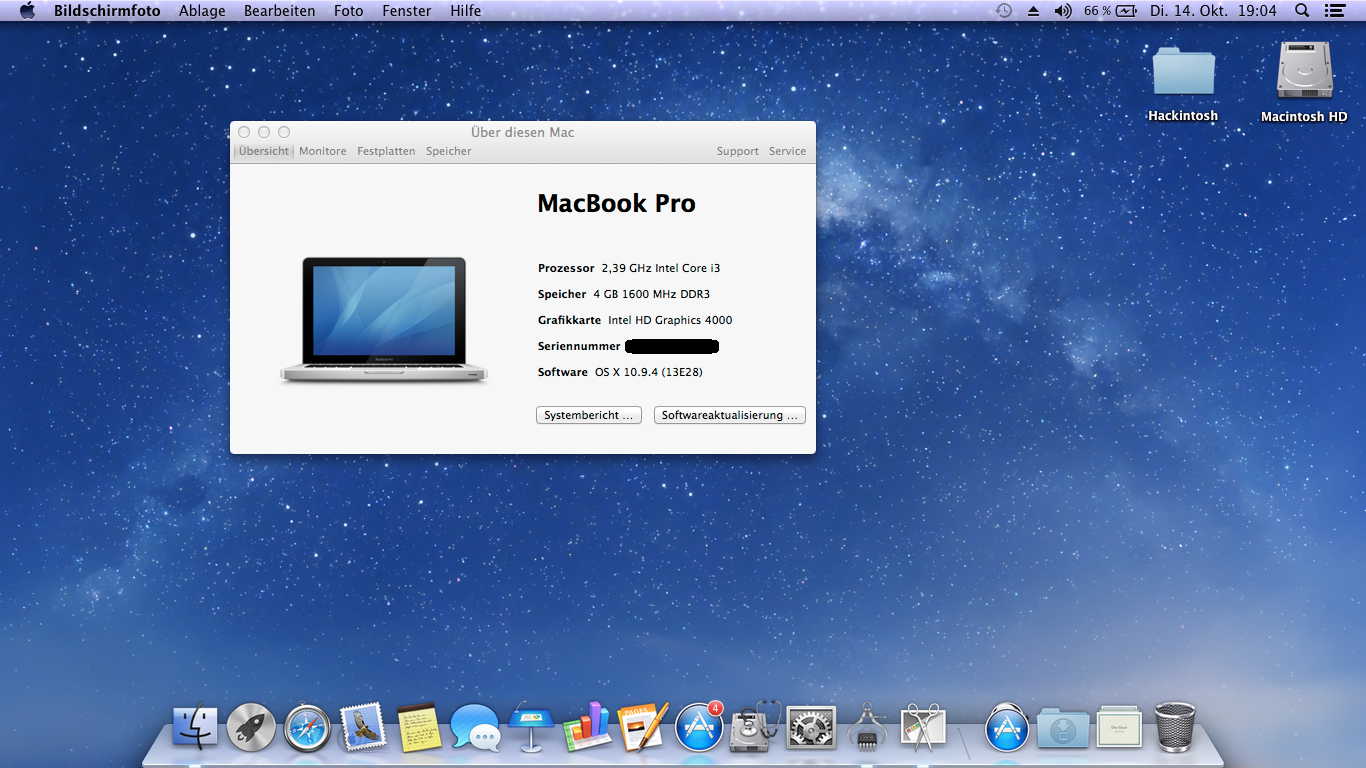This screenshot has width=1366, height=768.
Task: Click the Softwareaktualisierung button
Action: [x=729, y=415]
